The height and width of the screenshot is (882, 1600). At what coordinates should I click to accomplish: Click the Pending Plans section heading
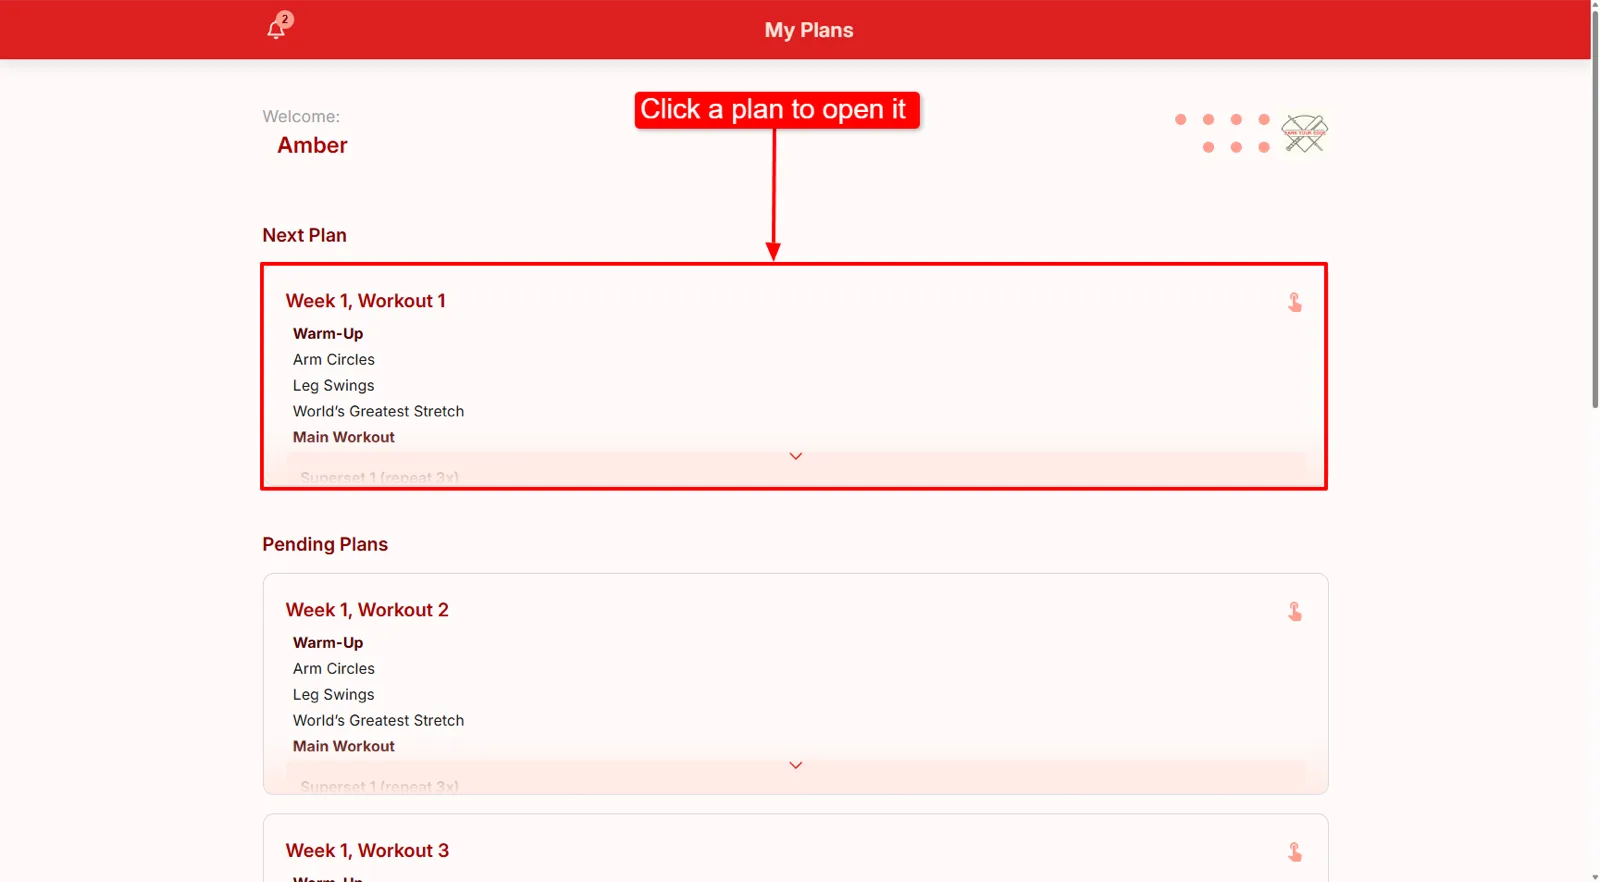pos(325,544)
